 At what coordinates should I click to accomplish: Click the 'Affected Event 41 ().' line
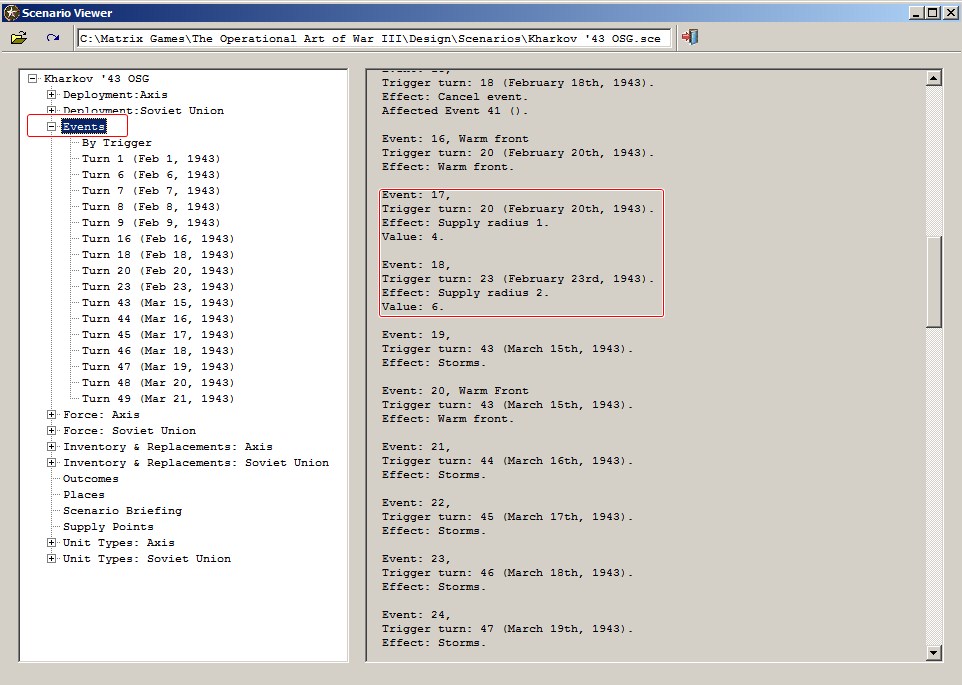(x=455, y=110)
